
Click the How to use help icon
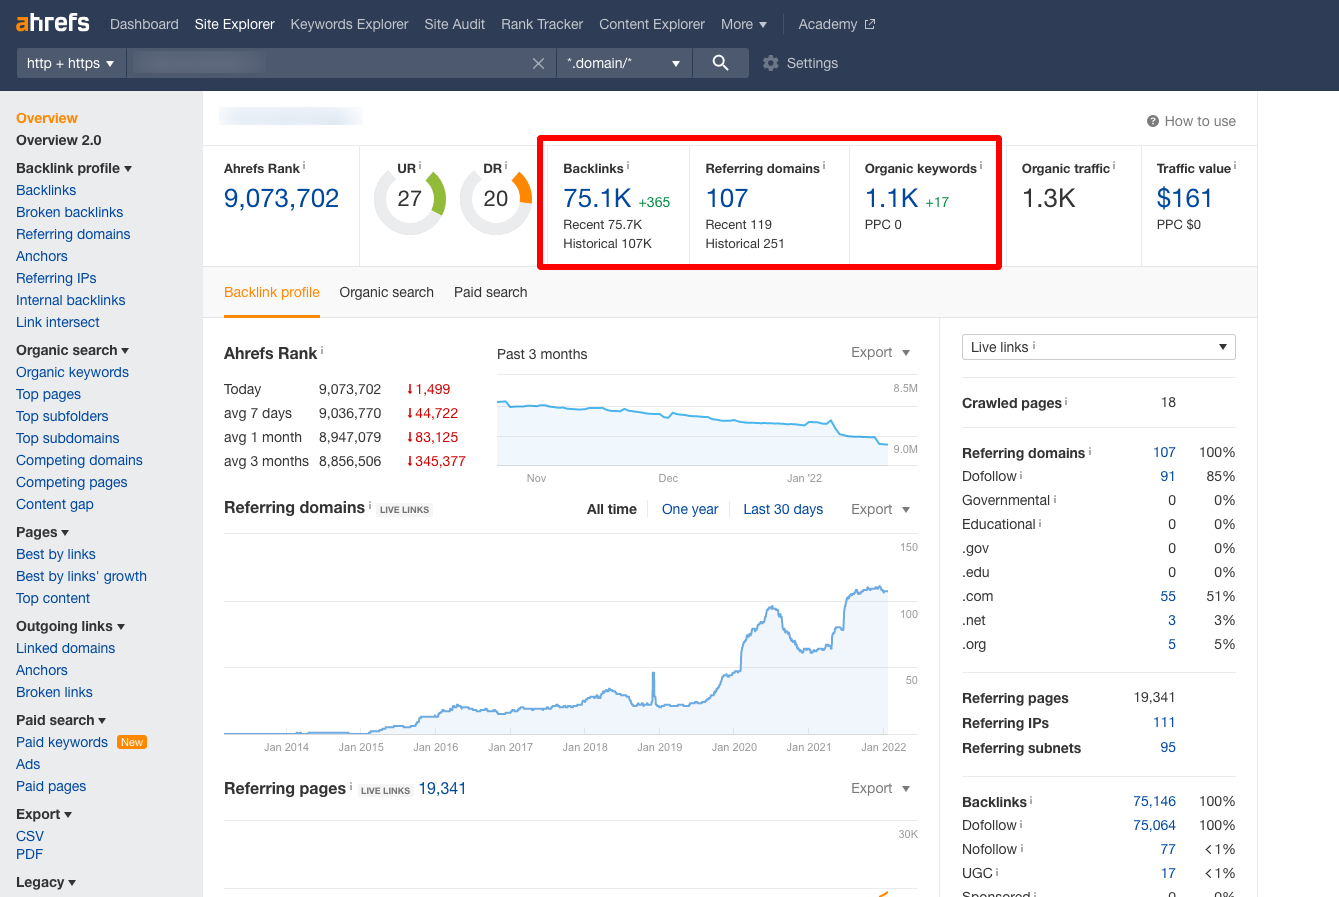(x=1153, y=121)
